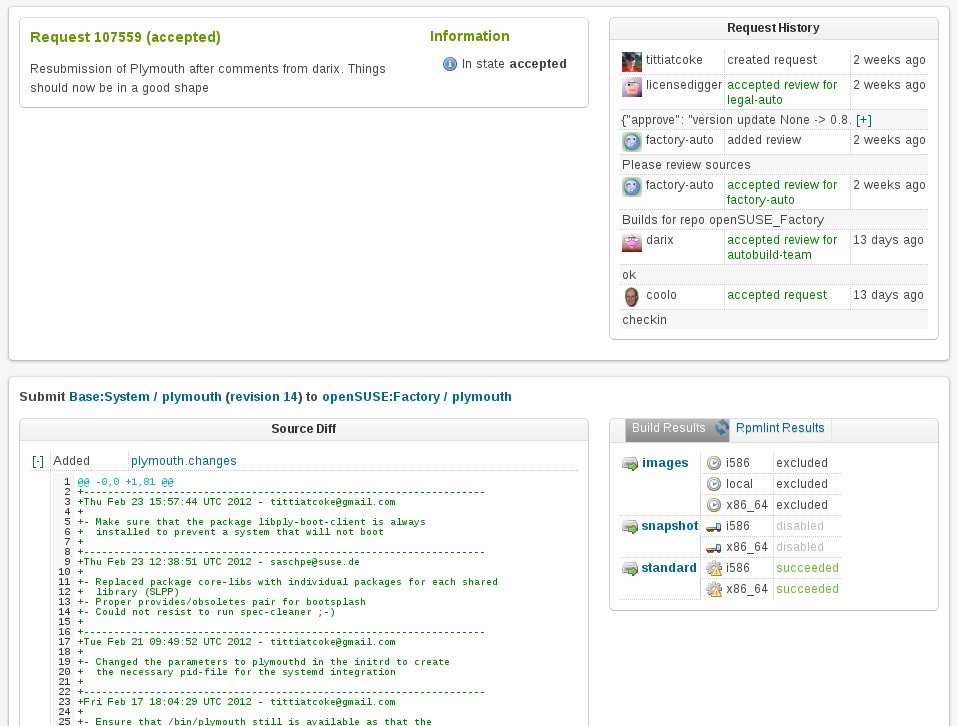Click 'disabled' status for snapshot i586

[x=800, y=526]
